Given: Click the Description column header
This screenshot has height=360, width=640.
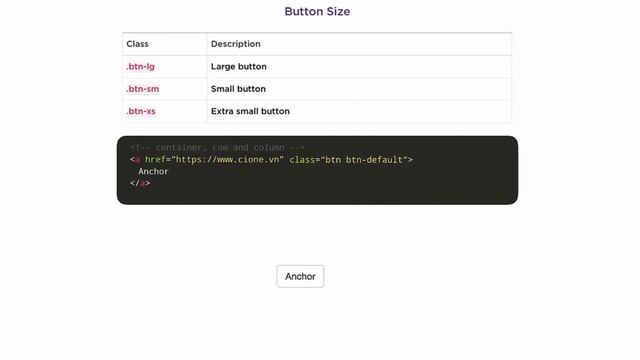Looking at the screenshot, I should pos(359,44).
